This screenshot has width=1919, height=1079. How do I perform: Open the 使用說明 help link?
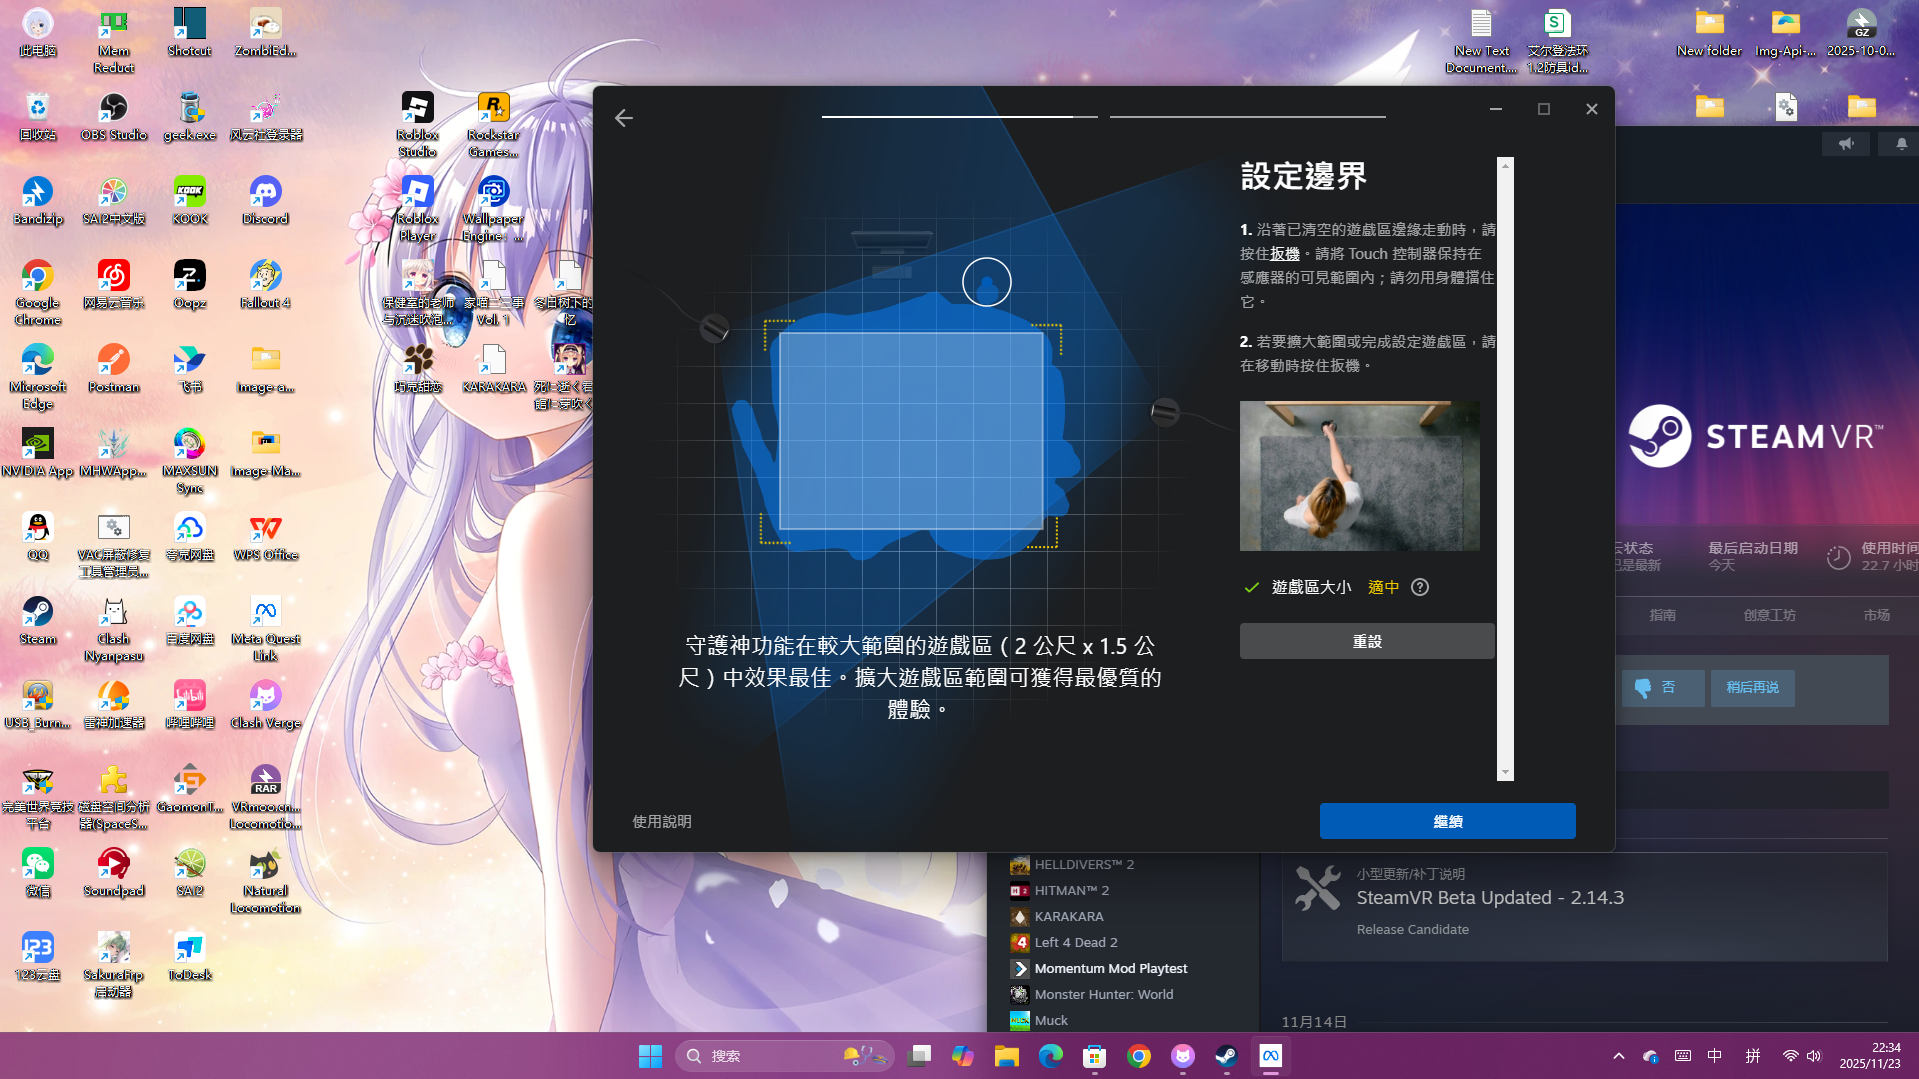661,821
